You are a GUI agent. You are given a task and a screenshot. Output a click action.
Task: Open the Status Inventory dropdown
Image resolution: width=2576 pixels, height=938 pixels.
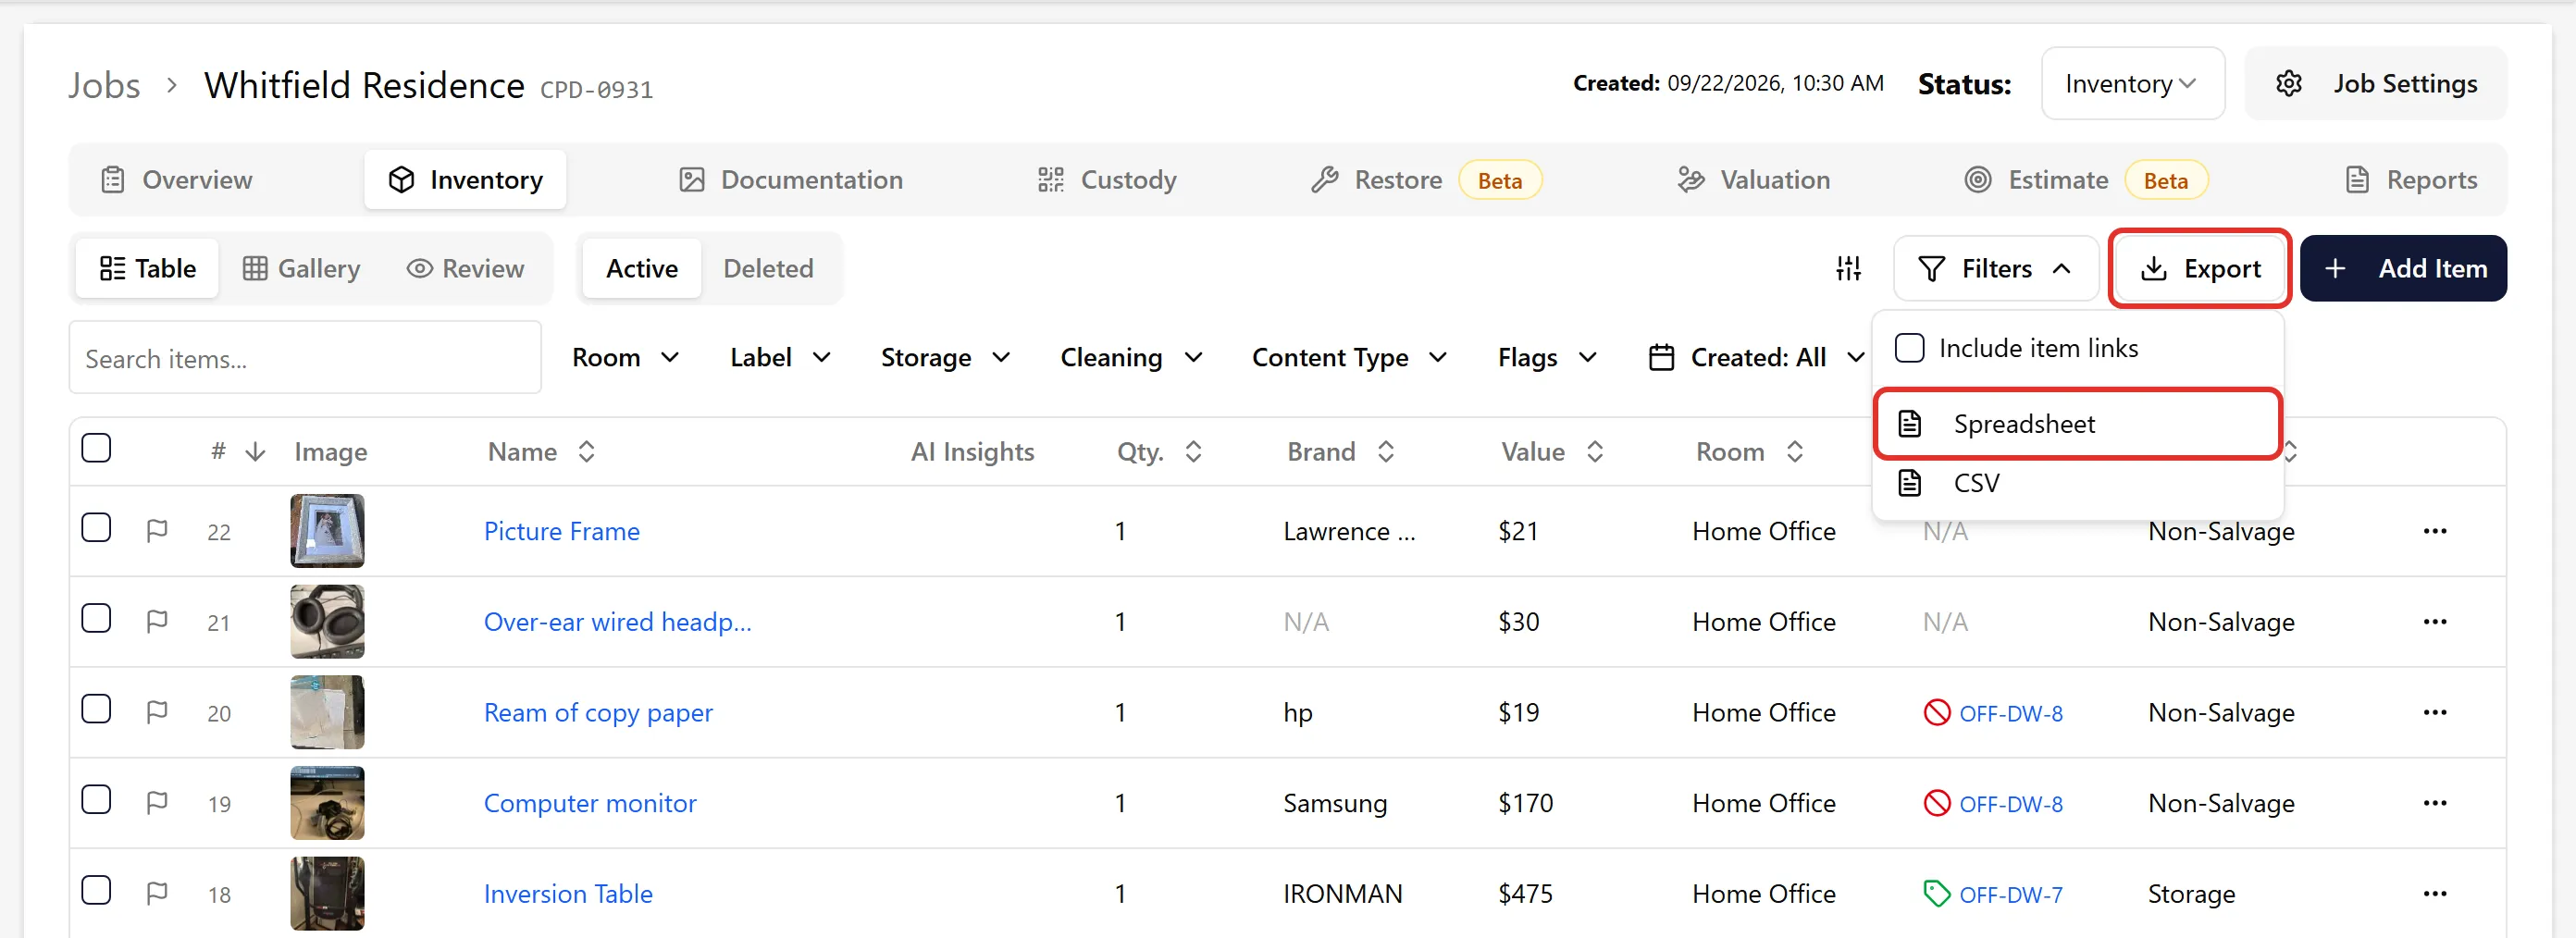2132,84
